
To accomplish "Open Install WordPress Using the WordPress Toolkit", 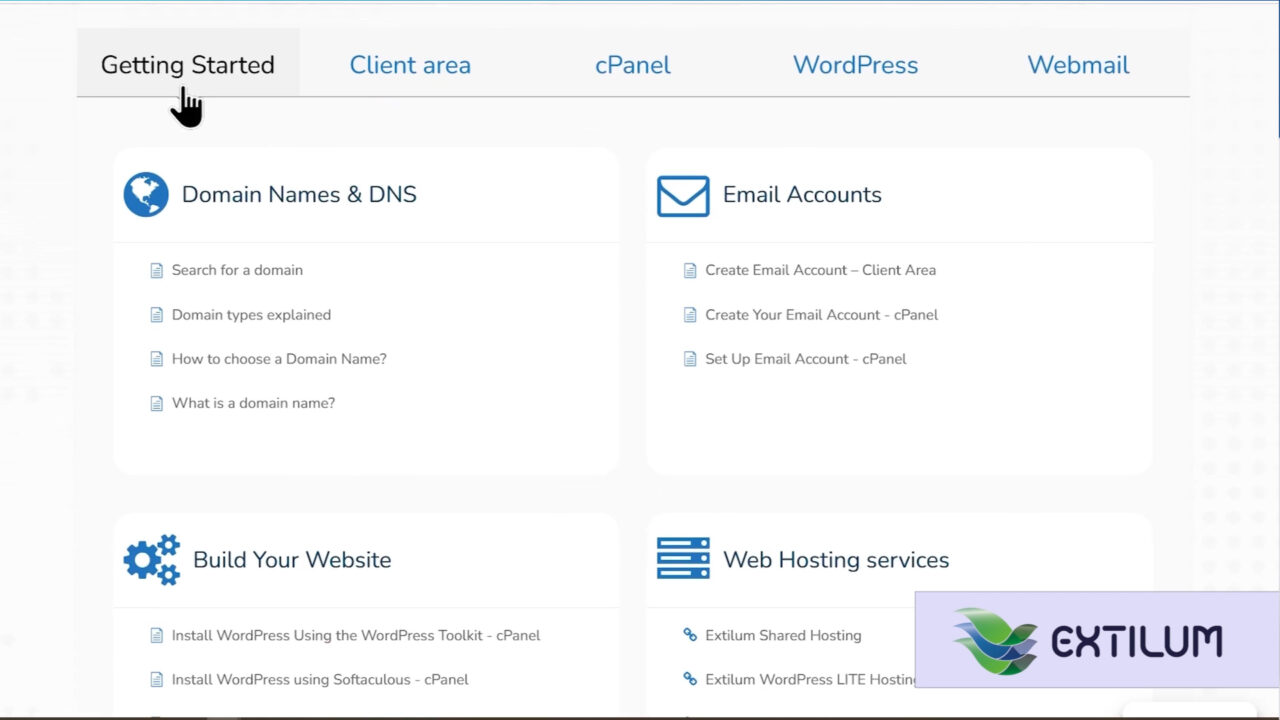I will tap(356, 635).
